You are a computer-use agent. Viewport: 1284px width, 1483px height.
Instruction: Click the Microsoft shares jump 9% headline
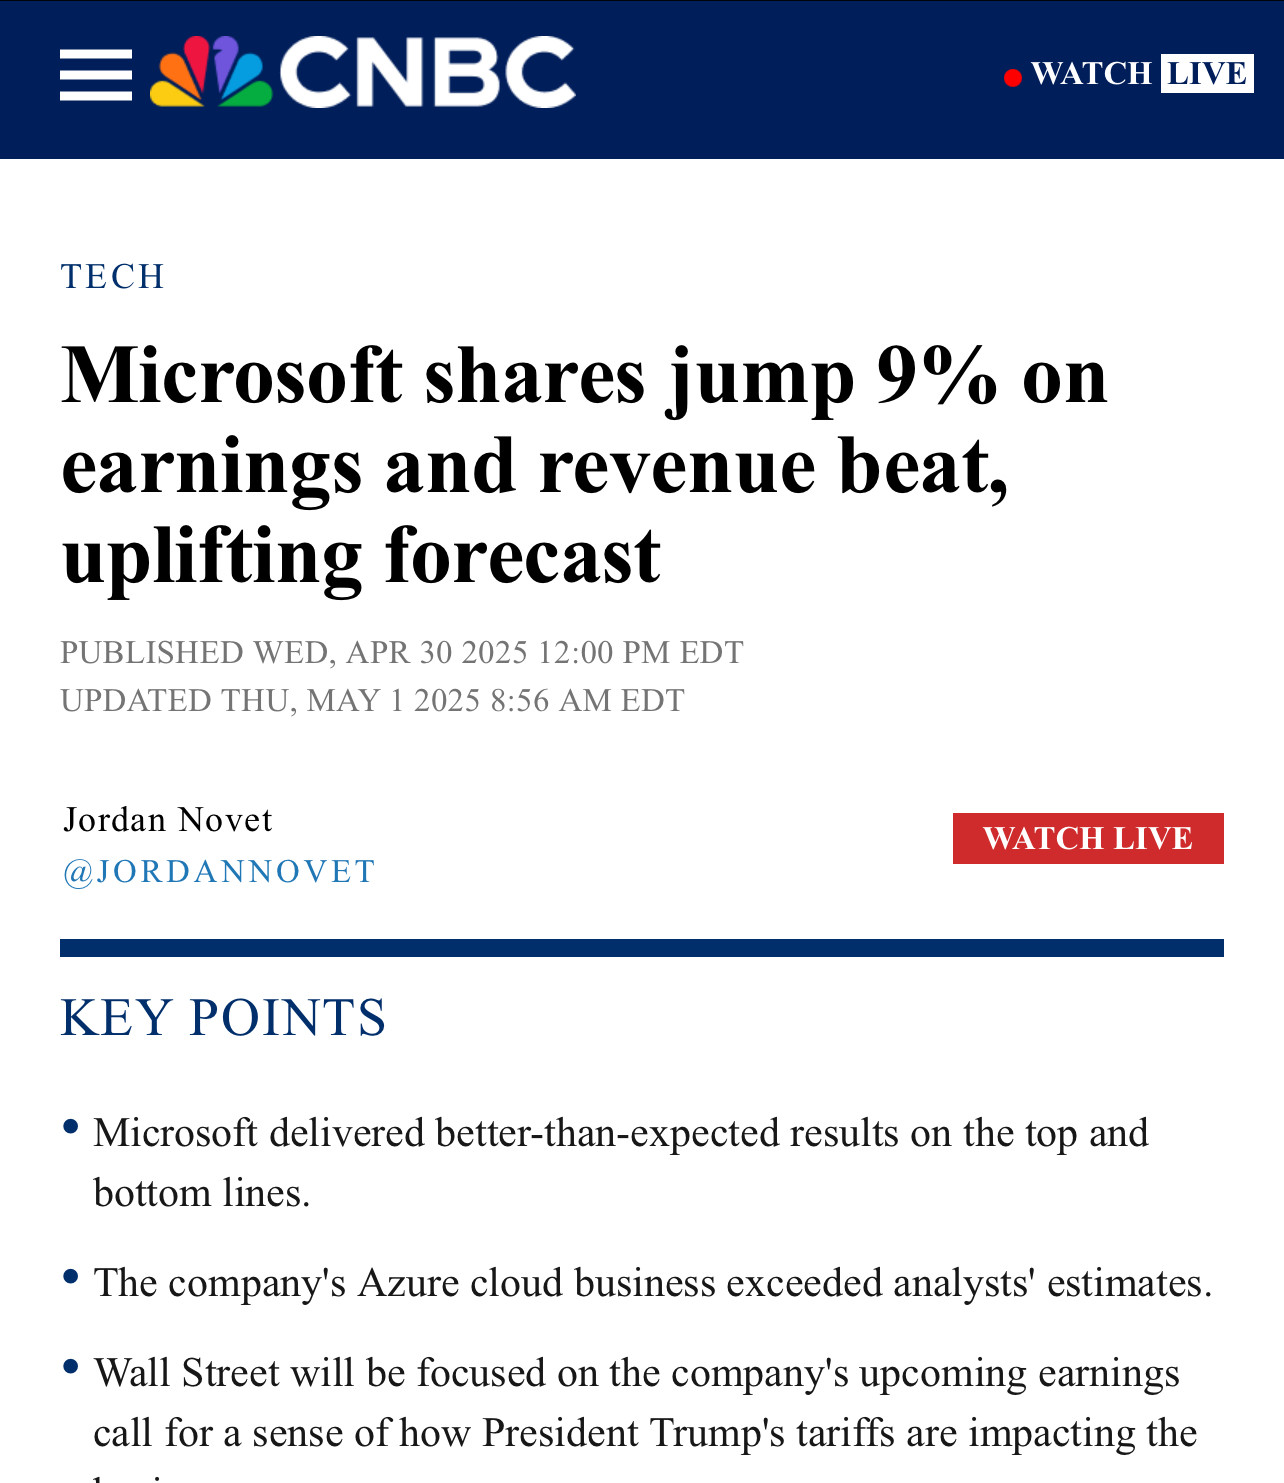[x=585, y=464]
